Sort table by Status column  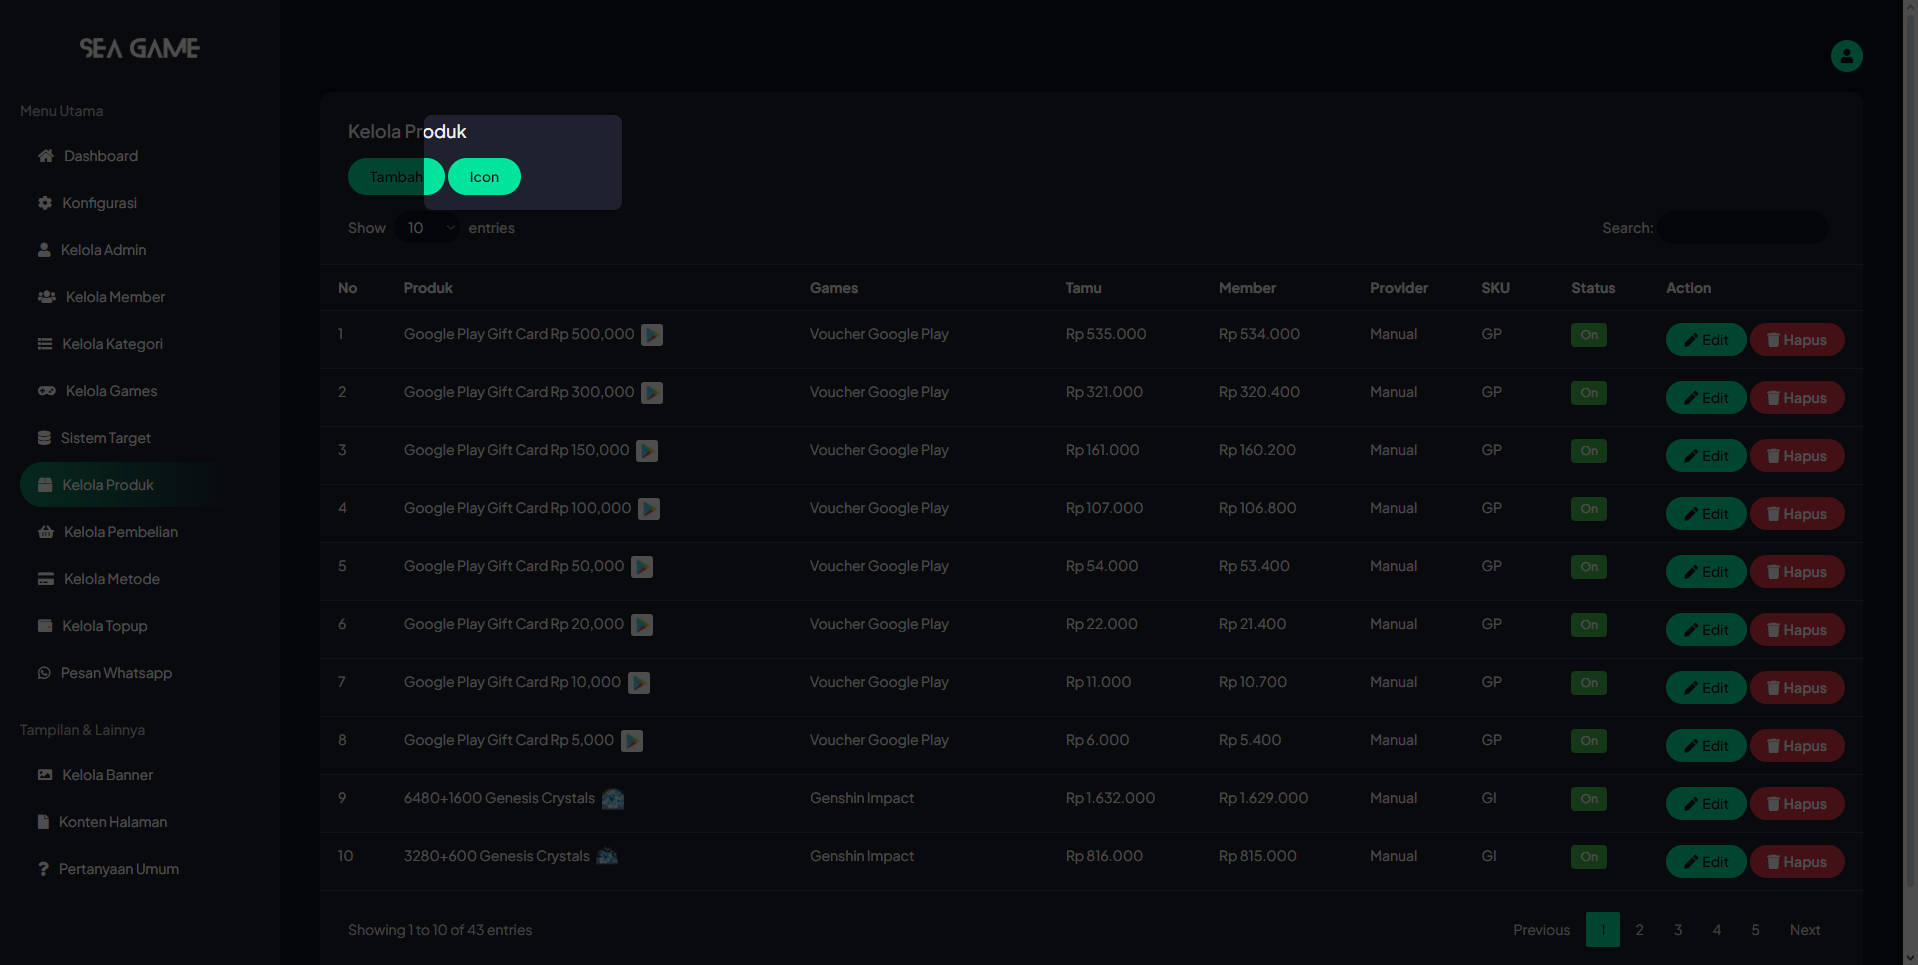coord(1593,288)
